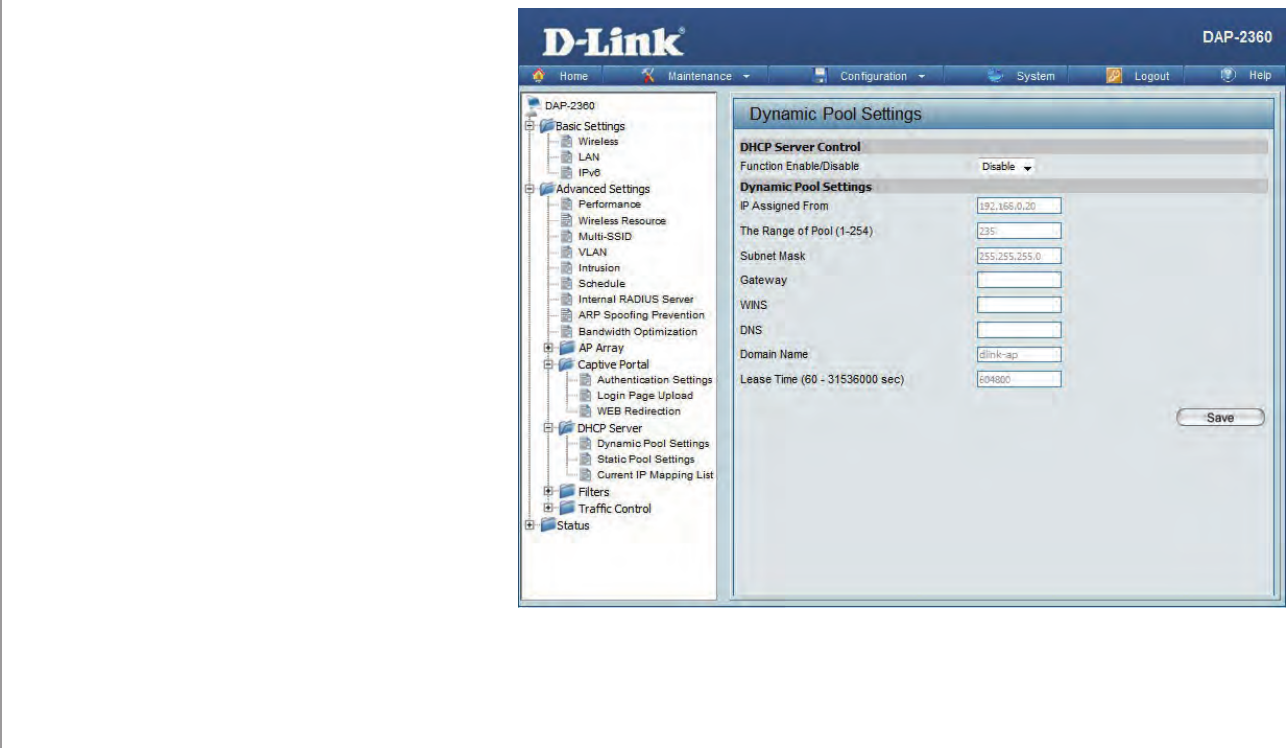This screenshot has height=748, width=1286.
Task: Click the Bandwidth Optimization page icon
Action: (x=567, y=332)
